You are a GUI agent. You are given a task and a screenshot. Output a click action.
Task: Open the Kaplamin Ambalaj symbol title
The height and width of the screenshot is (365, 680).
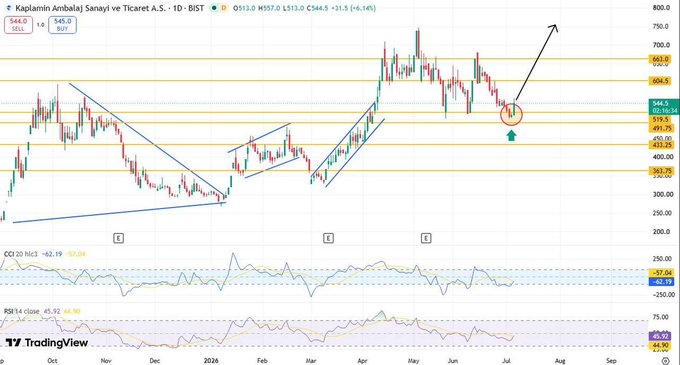click(110, 8)
